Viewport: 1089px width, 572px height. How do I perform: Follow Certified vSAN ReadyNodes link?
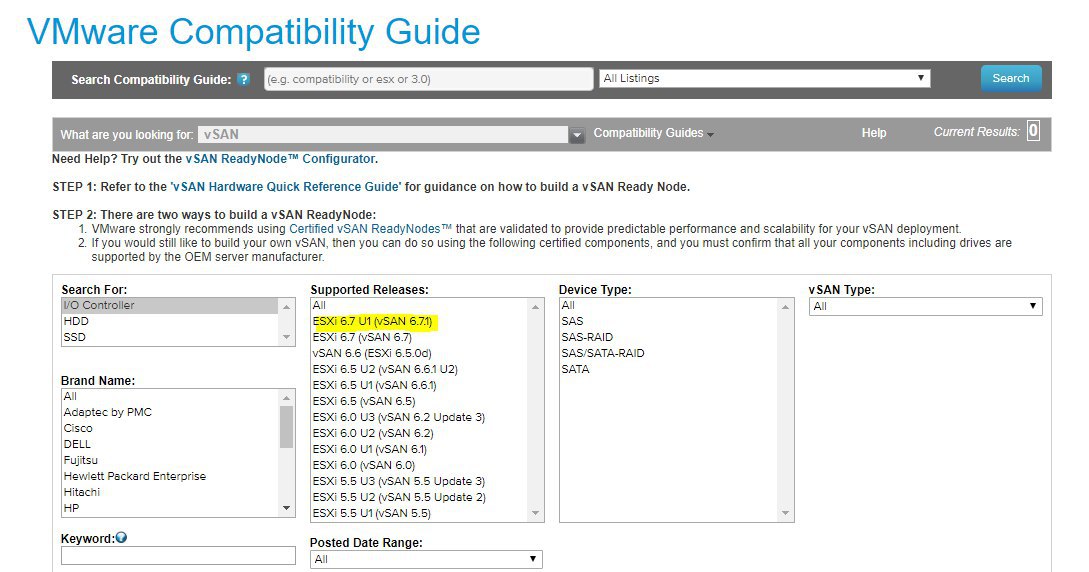coord(370,228)
